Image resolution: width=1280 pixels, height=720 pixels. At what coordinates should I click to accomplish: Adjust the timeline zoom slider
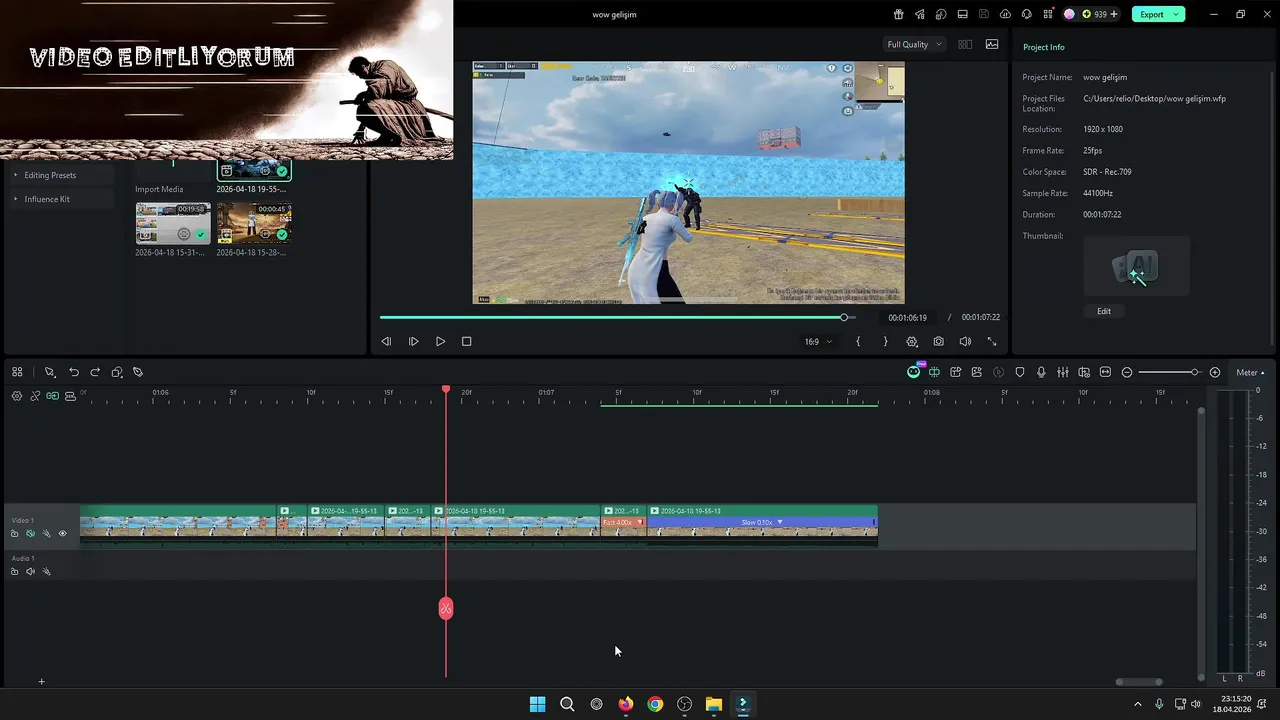pos(1170,372)
